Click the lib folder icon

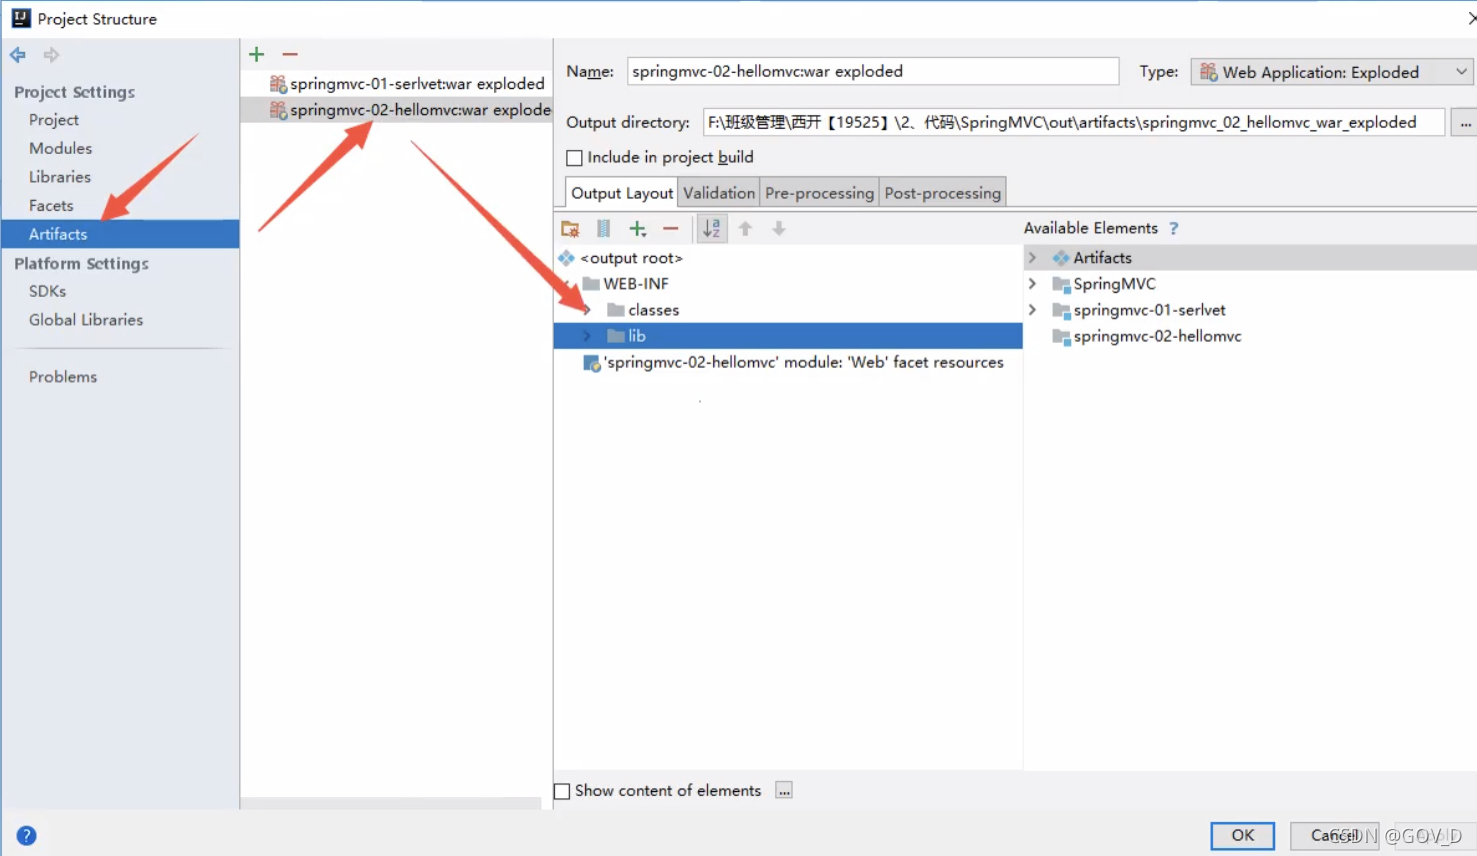(x=616, y=336)
